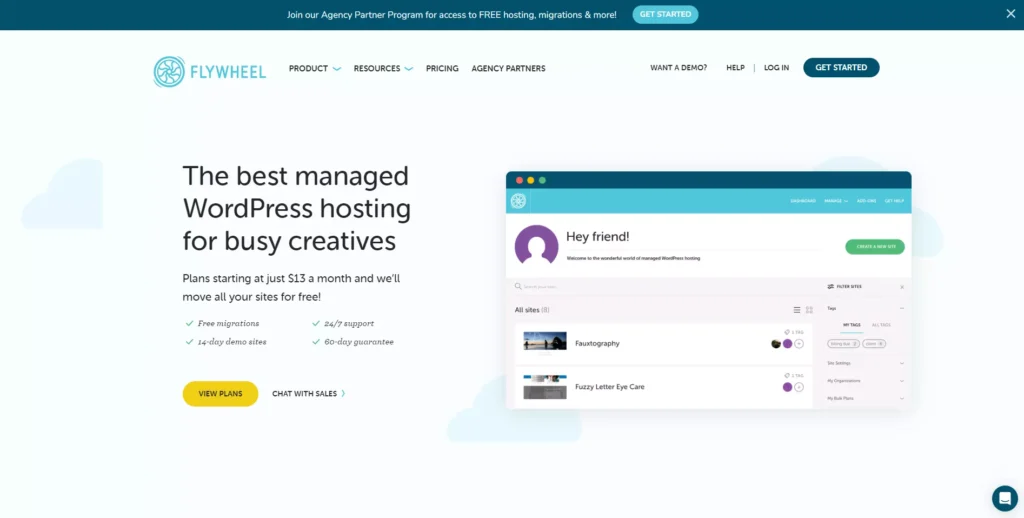Click the purple user avatar

pos(536,246)
